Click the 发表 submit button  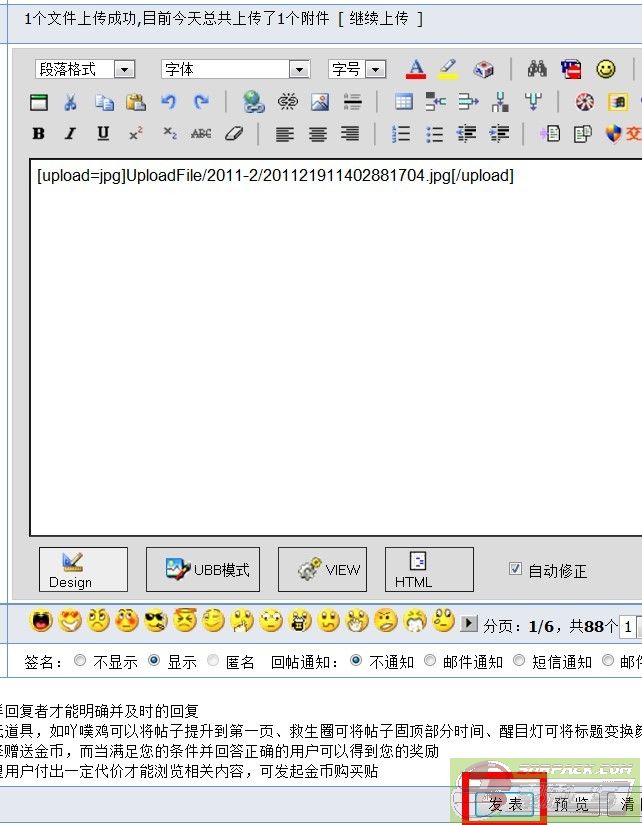[x=505, y=805]
